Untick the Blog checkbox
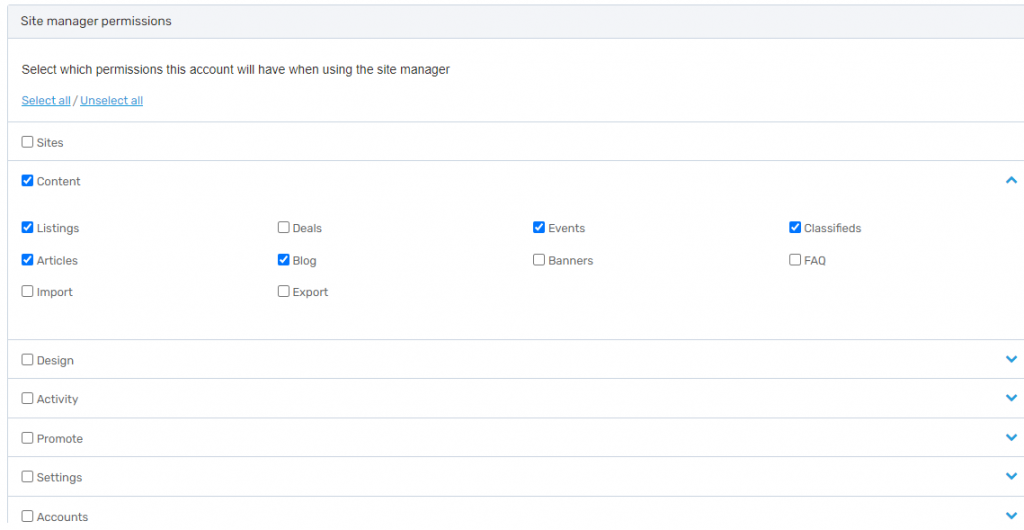The width and height of the screenshot is (1024, 530). pyautogui.click(x=284, y=260)
